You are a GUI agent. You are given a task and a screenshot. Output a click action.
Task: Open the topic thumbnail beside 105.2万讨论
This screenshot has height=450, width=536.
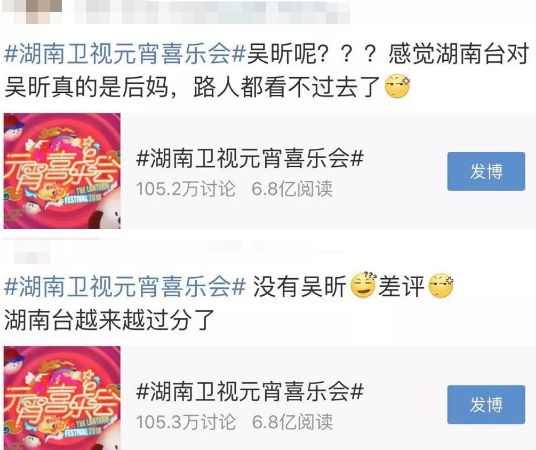coord(62,171)
